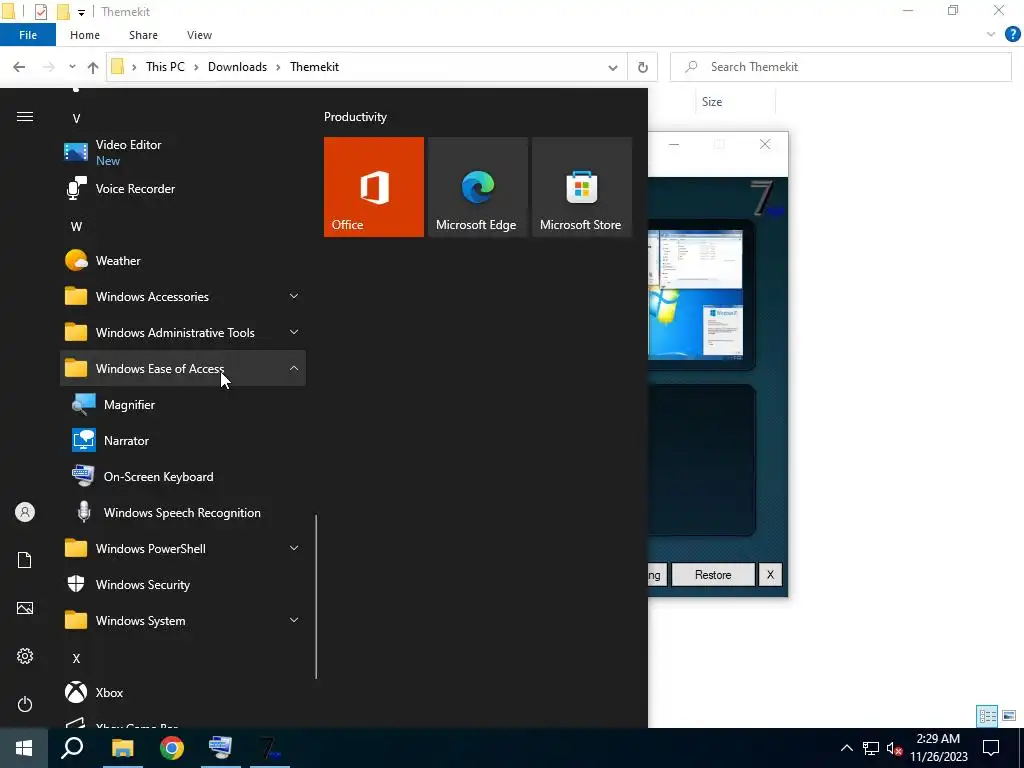Viewport: 1024px width, 768px height.
Task: Open the Home ribbon tab
Action: pos(85,35)
